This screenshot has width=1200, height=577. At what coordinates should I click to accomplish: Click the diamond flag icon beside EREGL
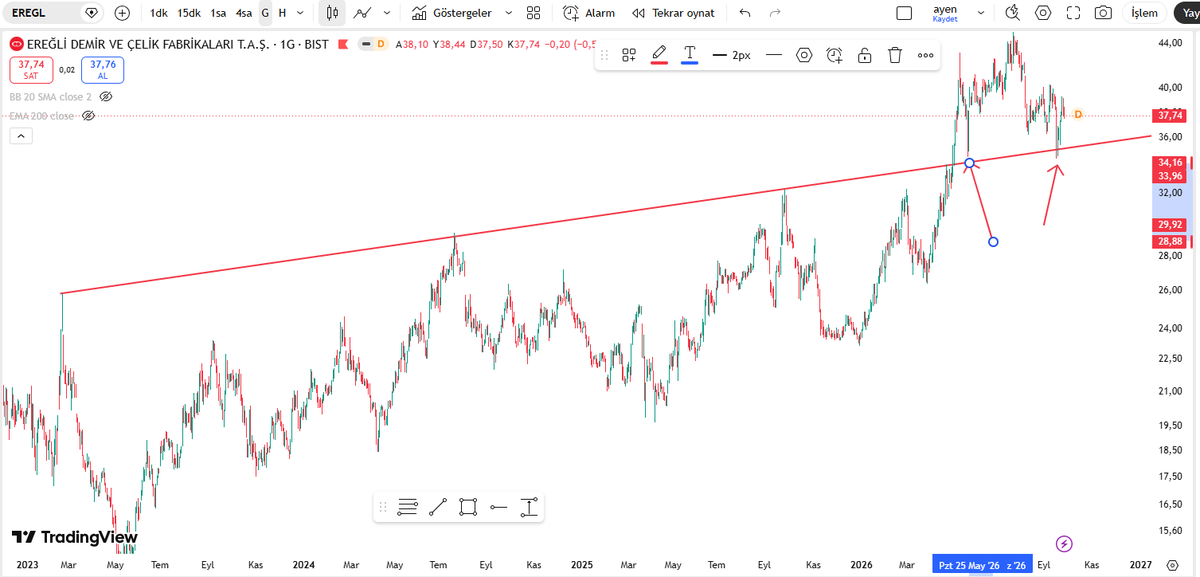coord(92,13)
